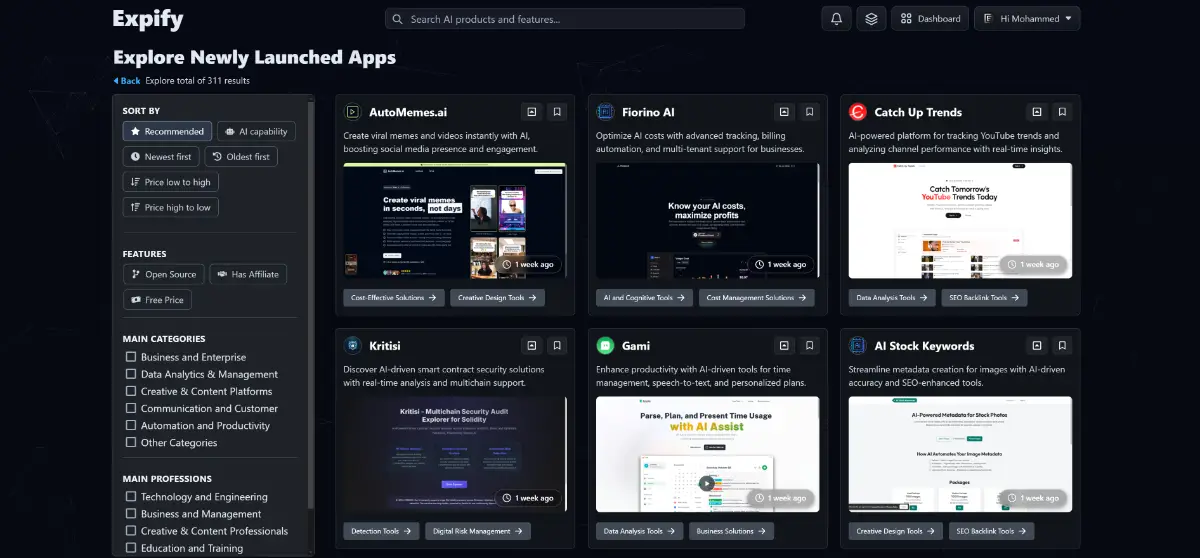Filter by Open Source feature
Image resolution: width=1200 pixels, height=558 pixels.
(163, 274)
